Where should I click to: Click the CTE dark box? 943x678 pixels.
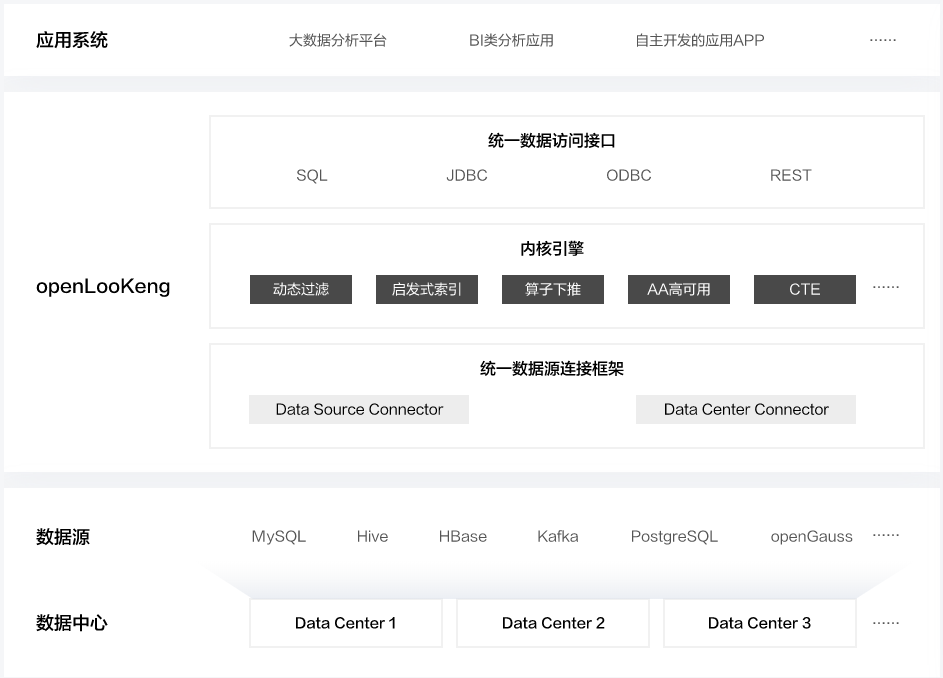[805, 289]
